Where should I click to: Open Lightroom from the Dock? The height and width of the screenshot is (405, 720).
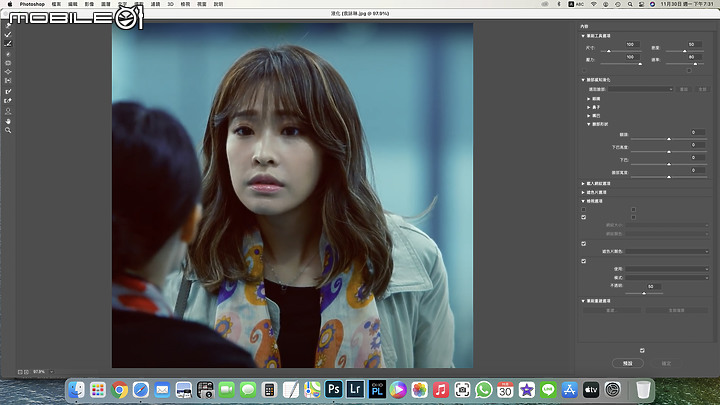[355, 390]
